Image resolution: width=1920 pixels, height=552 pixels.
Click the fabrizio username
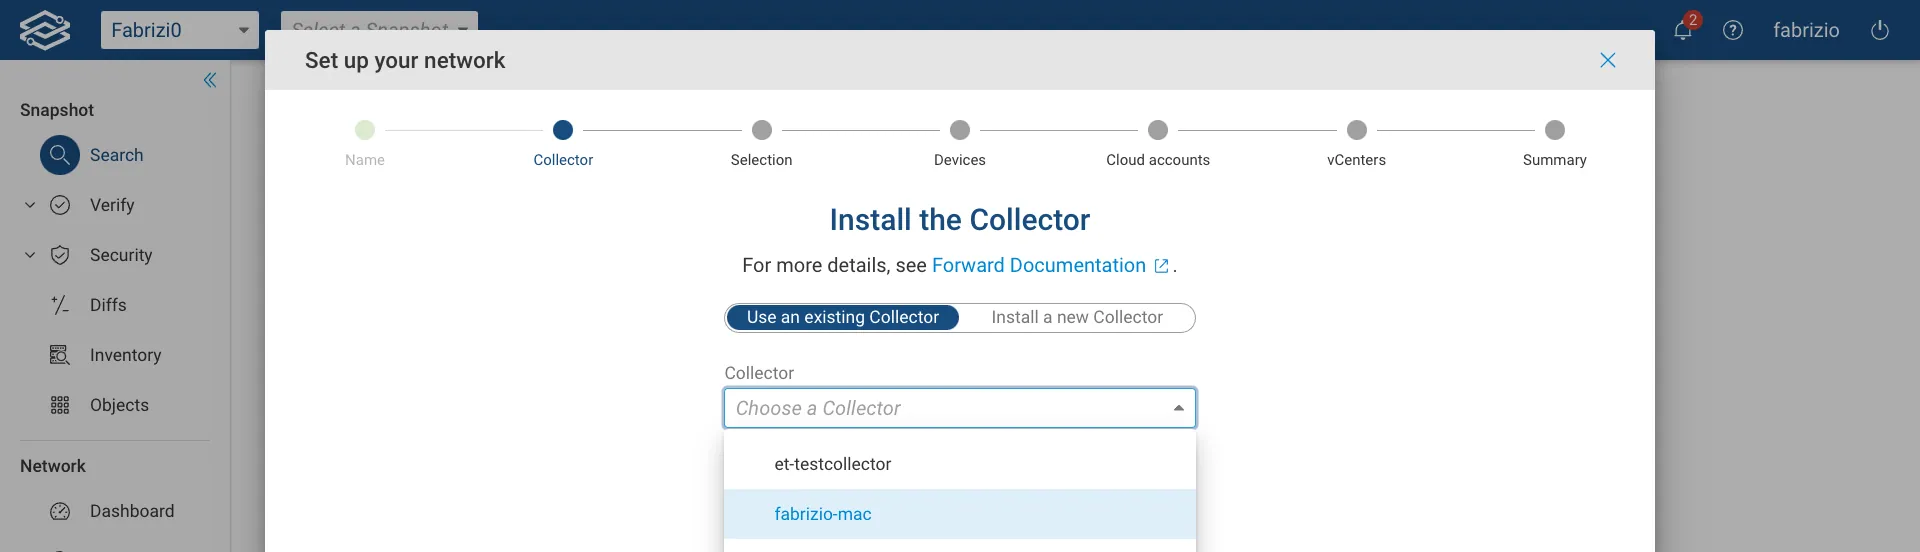[1806, 30]
